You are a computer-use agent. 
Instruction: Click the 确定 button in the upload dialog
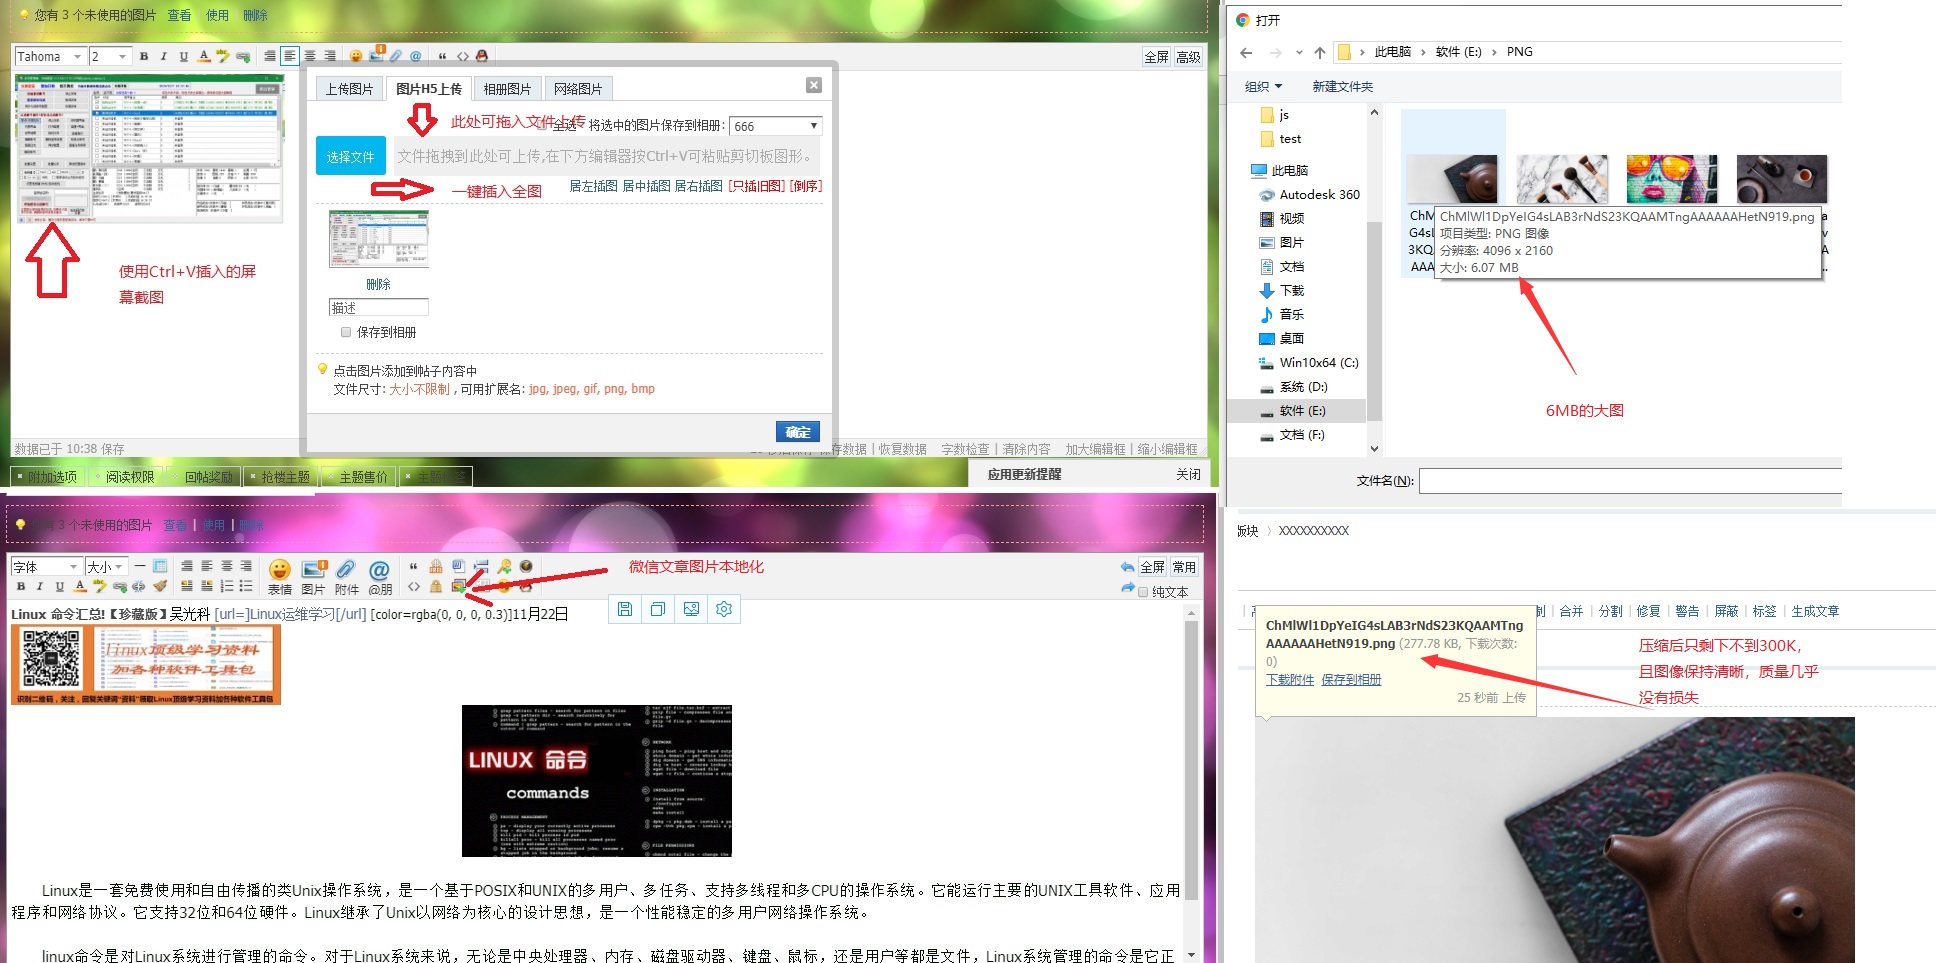coord(798,432)
